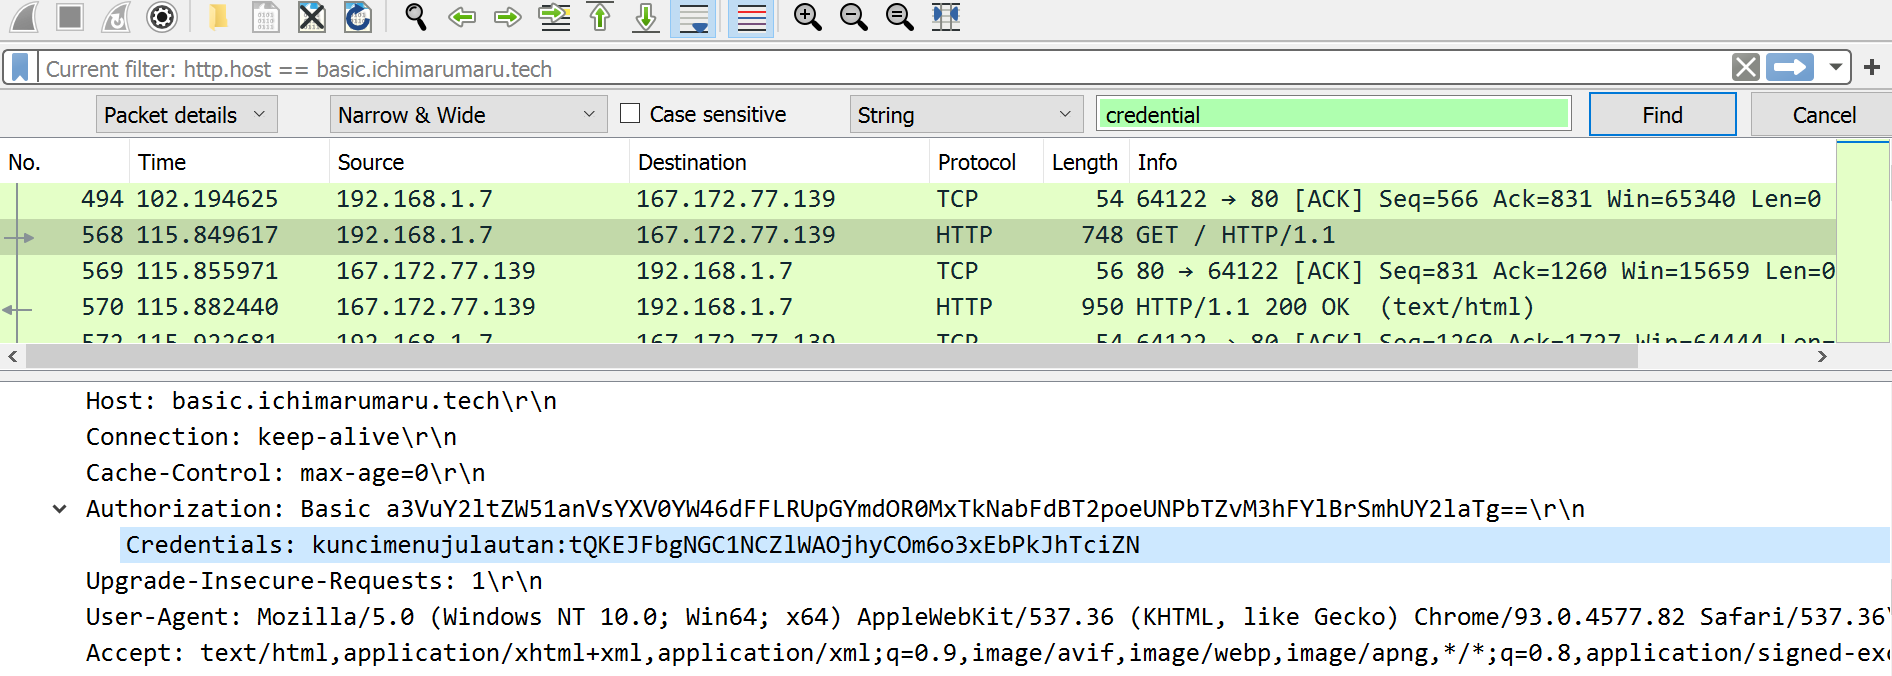Clear the display filter X icon

(x=1746, y=68)
